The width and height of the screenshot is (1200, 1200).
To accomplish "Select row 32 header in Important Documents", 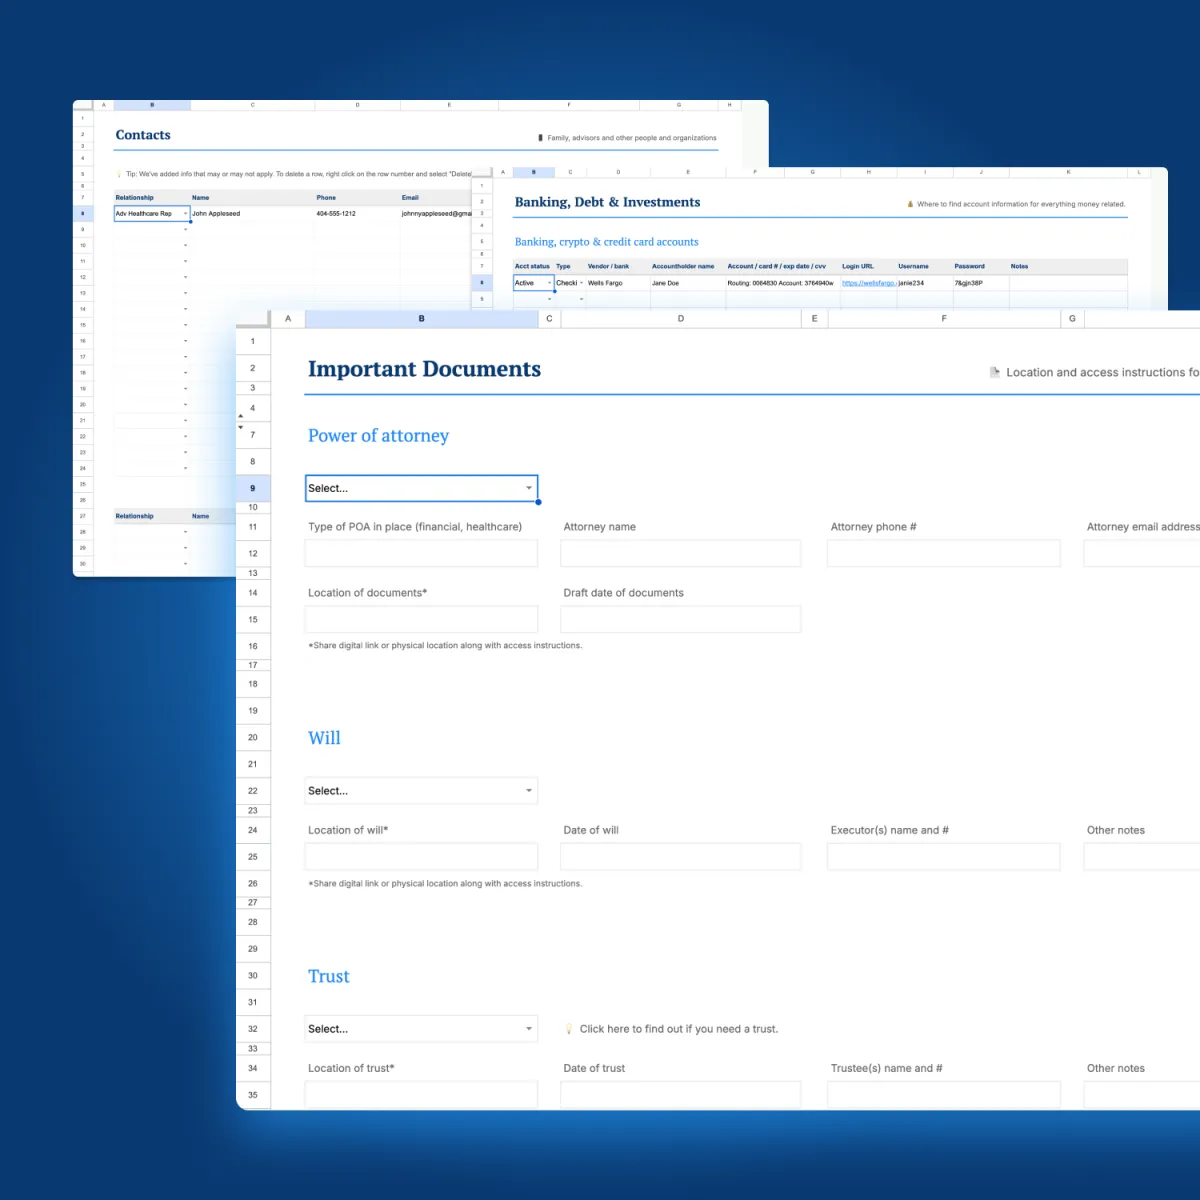I will click(253, 1029).
